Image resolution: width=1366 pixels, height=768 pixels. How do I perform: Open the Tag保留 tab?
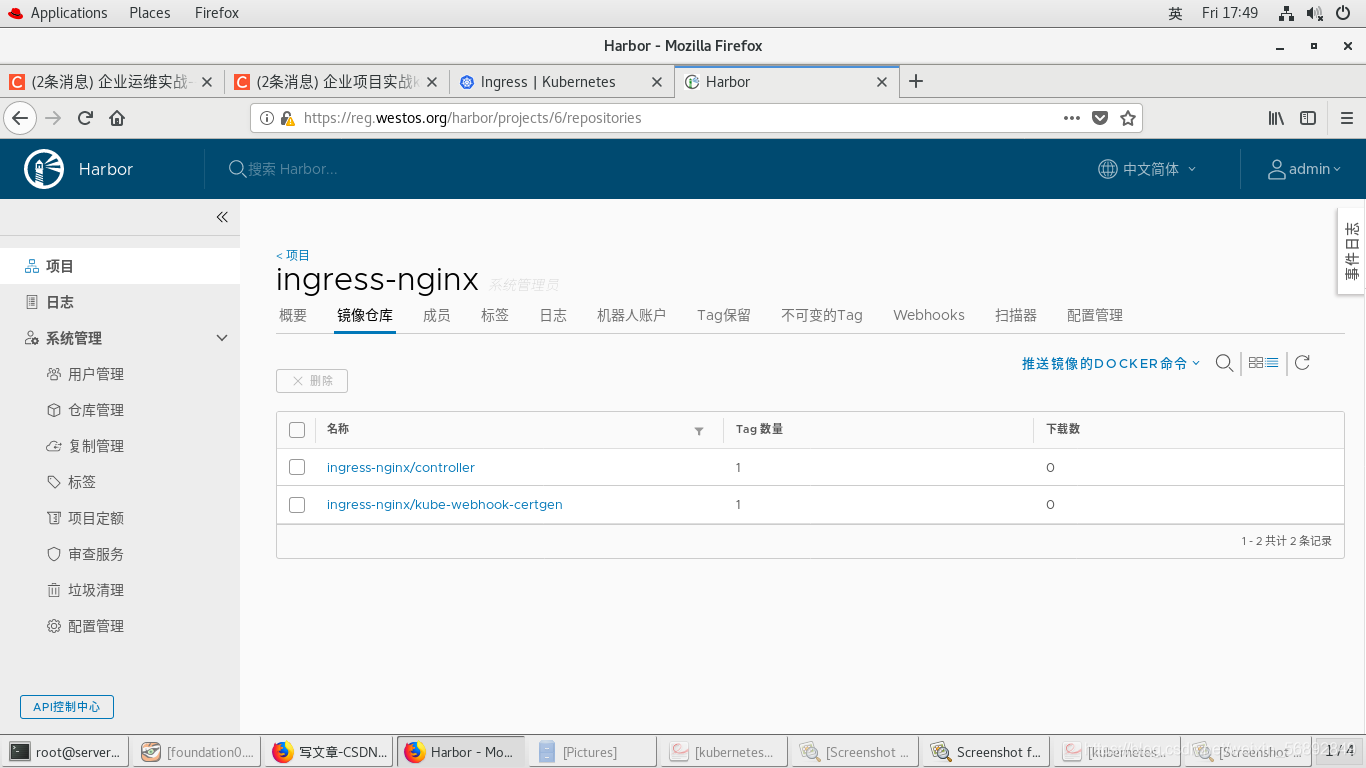[724, 315]
